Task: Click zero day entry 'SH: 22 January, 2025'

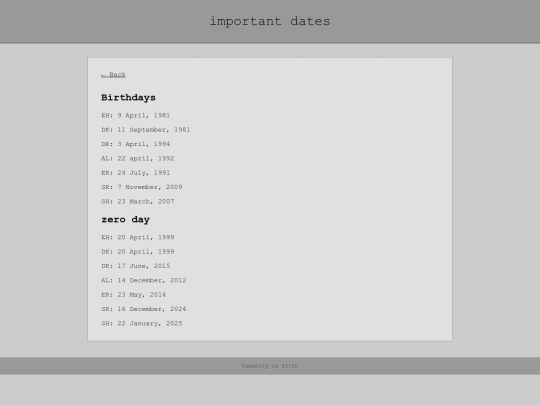Action: (x=142, y=323)
